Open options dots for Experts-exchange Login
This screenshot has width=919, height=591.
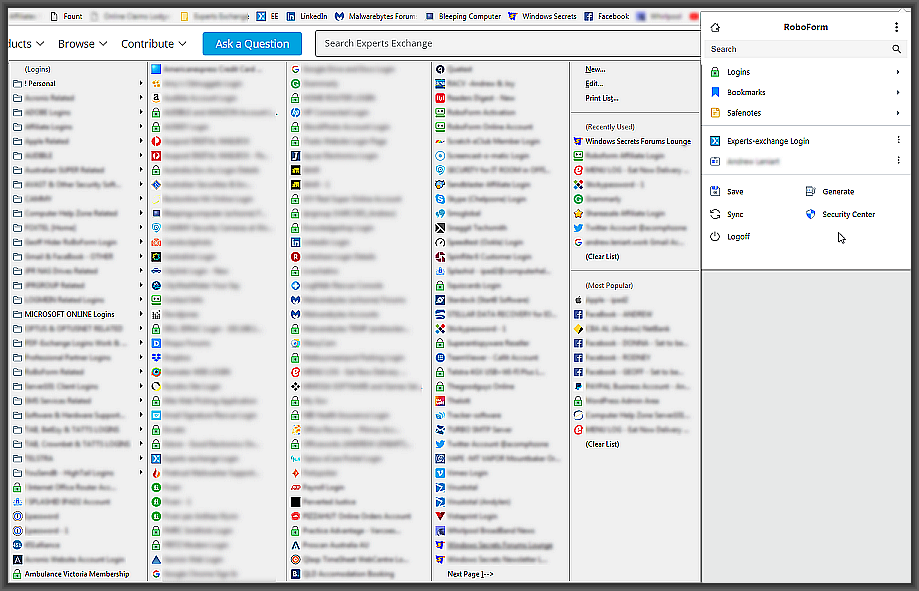point(898,140)
